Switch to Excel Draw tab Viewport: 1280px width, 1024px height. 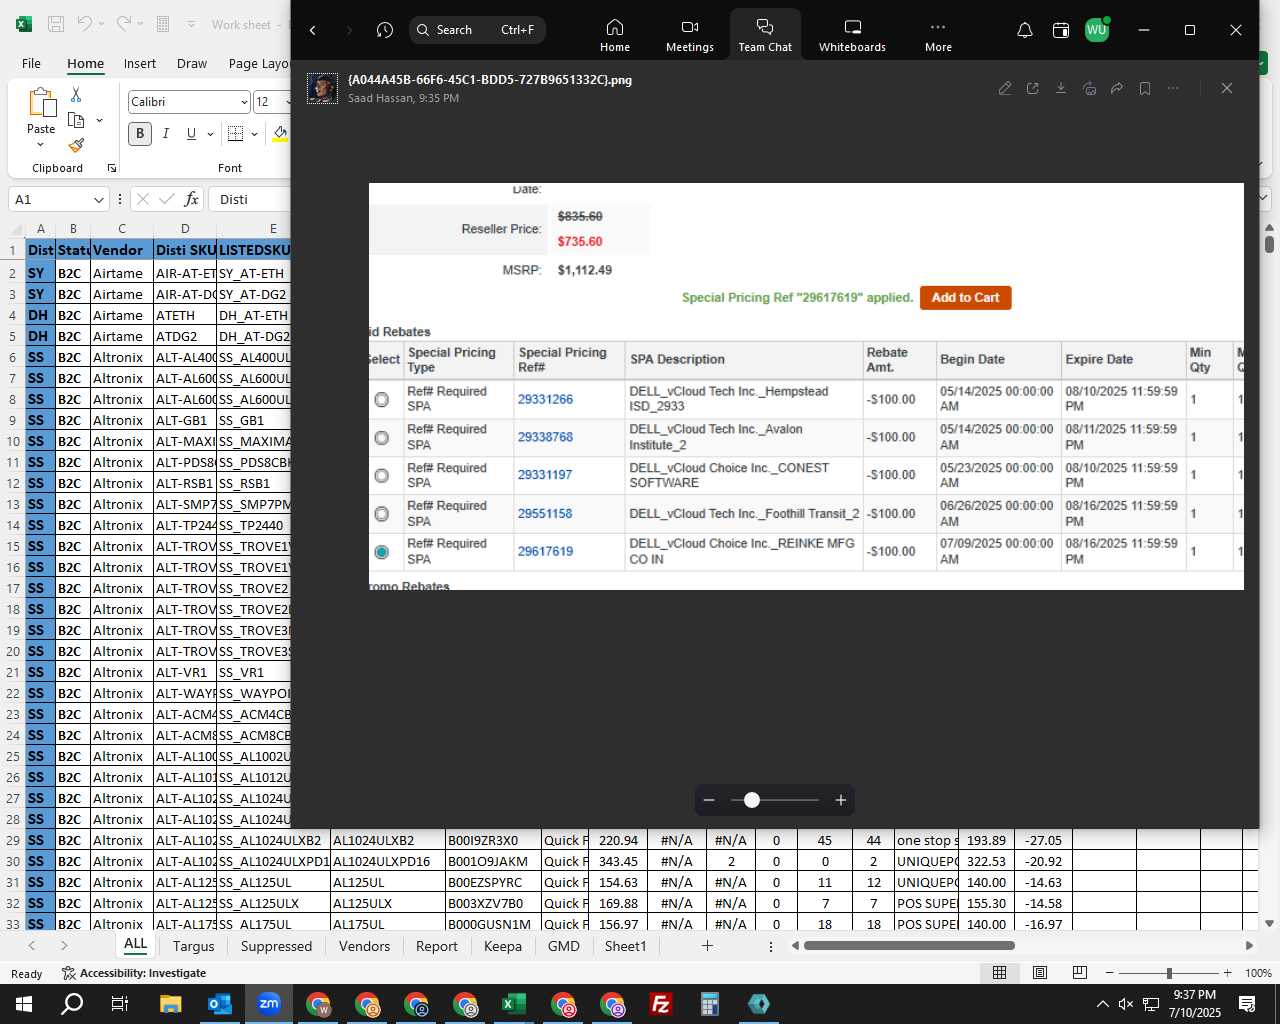[192, 63]
